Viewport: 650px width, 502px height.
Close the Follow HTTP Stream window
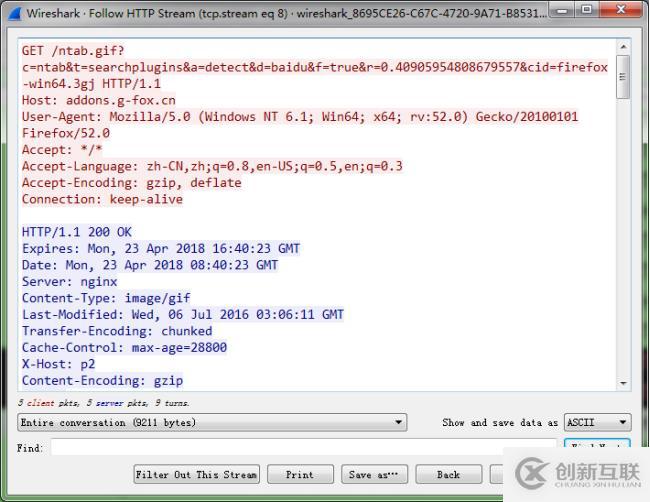[x=621, y=10]
